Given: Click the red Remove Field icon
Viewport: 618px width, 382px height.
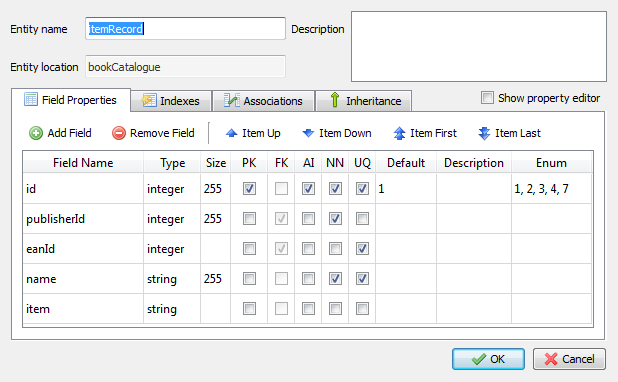Looking at the screenshot, I should [x=119, y=133].
